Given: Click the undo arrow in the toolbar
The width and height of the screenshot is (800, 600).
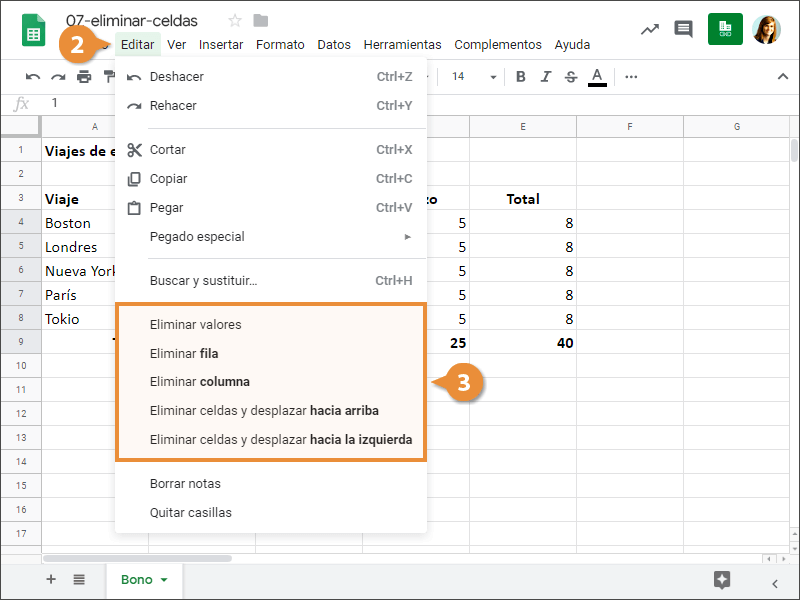Looking at the screenshot, I should click(33, 77).
